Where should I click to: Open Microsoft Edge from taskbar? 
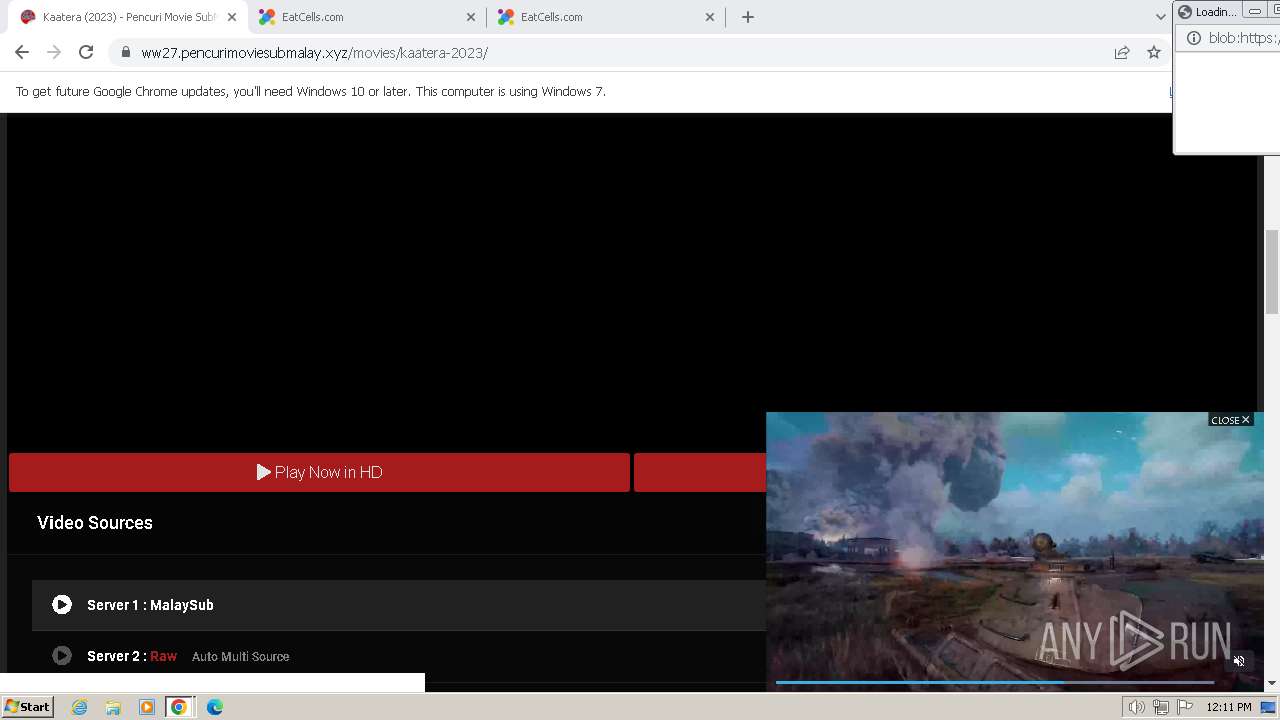point(214,707)
